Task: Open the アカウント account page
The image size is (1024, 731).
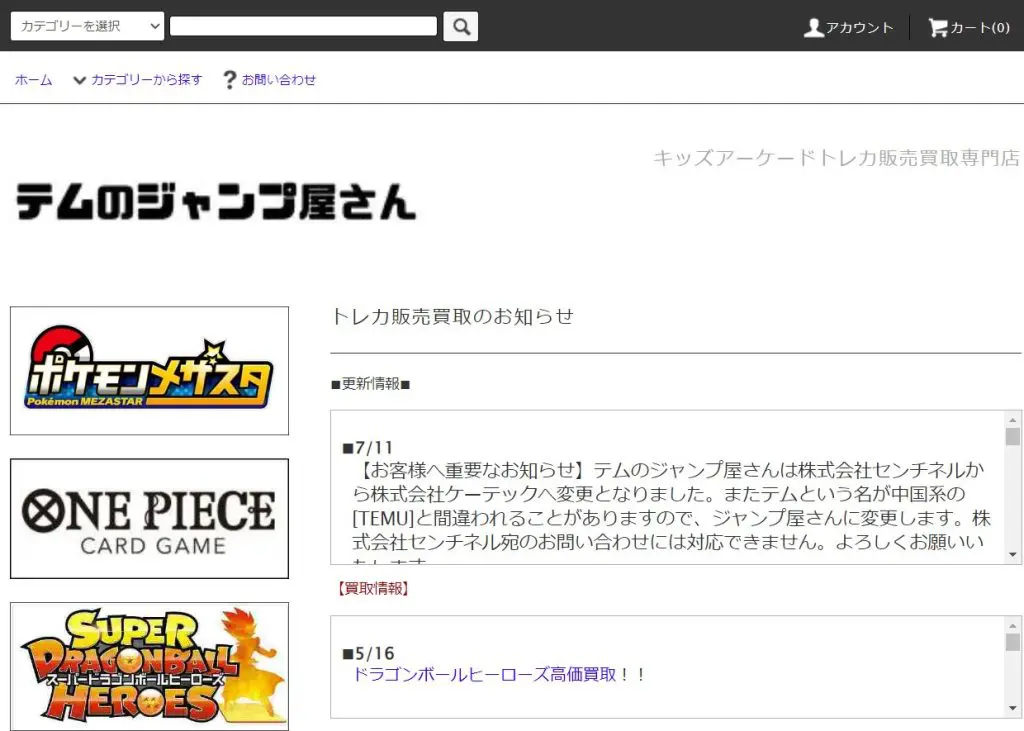Action: 848,27
